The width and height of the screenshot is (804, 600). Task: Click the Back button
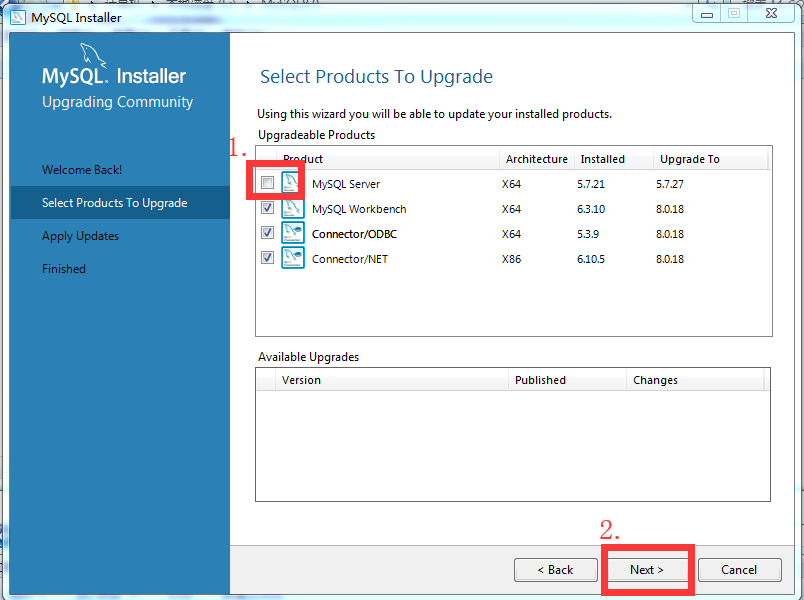point(556,569)
